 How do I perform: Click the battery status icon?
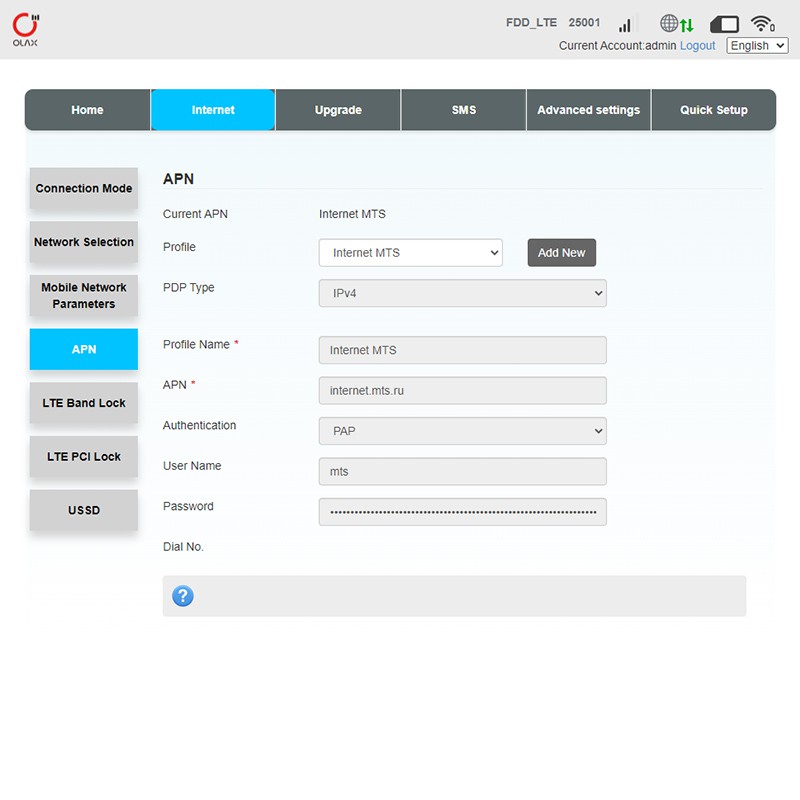click(x=724, y=24)
